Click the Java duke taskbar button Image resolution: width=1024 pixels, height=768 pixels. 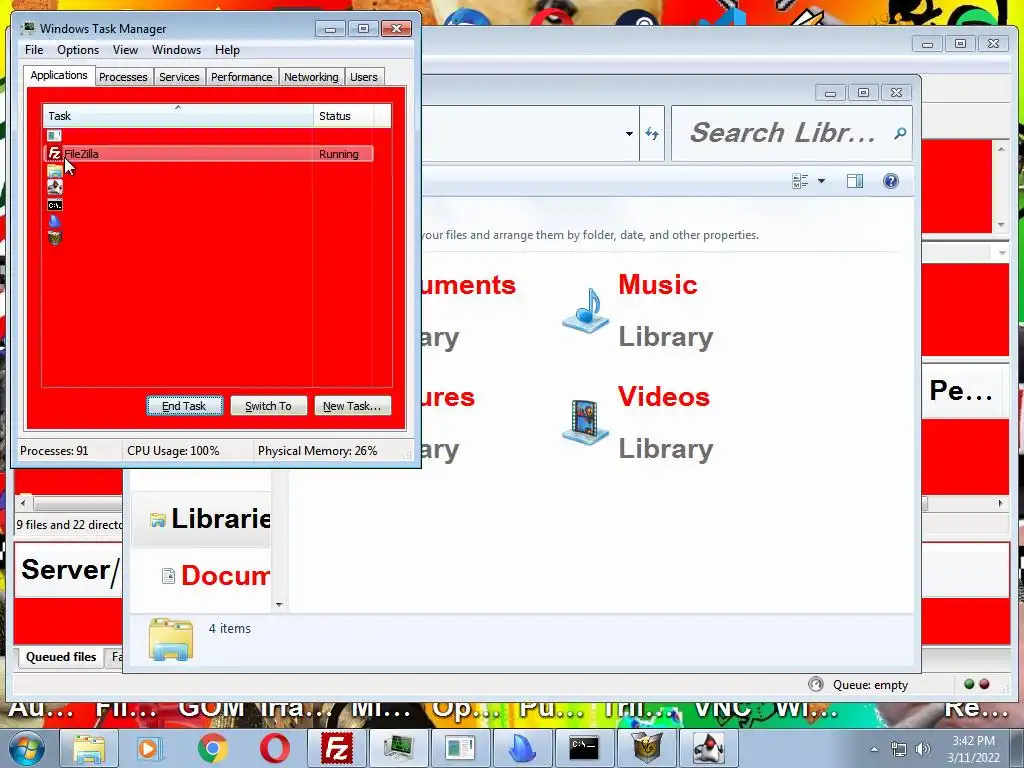click(x=708, y=748)
